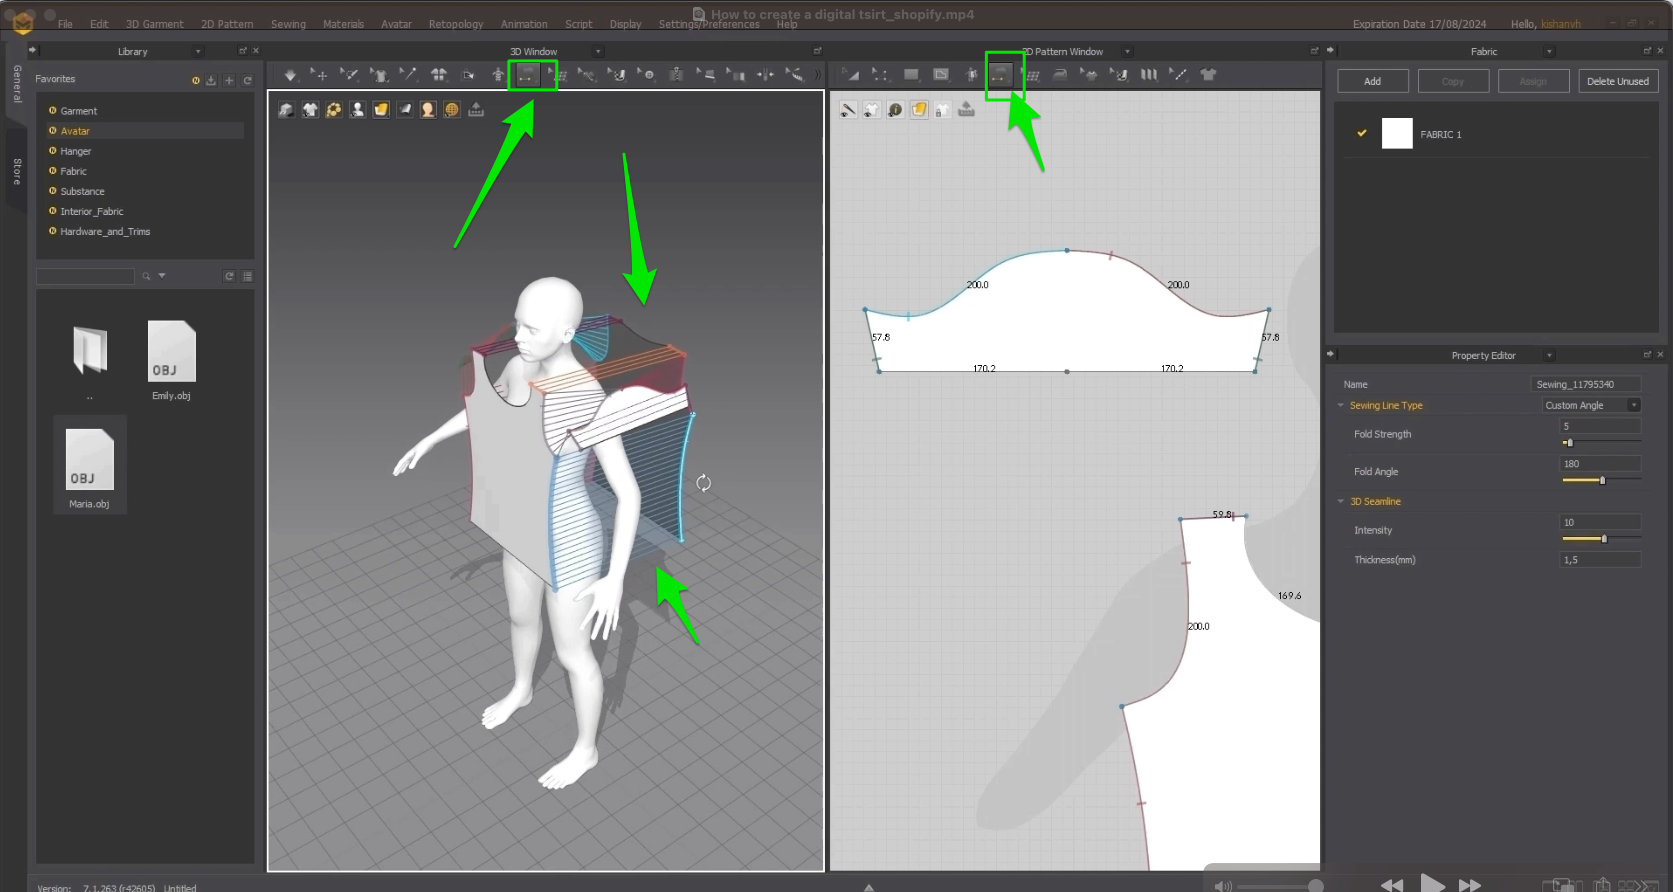
Task: Open the Avatar menu
Action: click(x=396, y=24)
